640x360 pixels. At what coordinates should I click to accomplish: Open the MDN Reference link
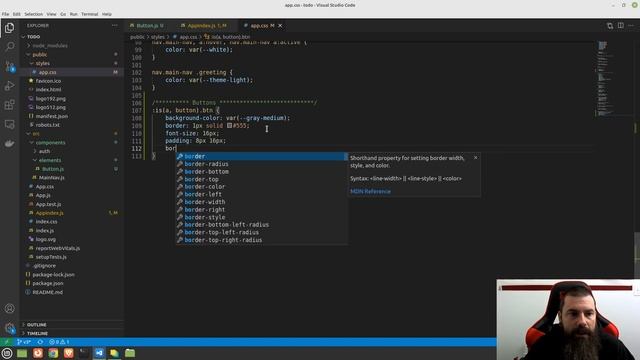(x=370, y=191)
